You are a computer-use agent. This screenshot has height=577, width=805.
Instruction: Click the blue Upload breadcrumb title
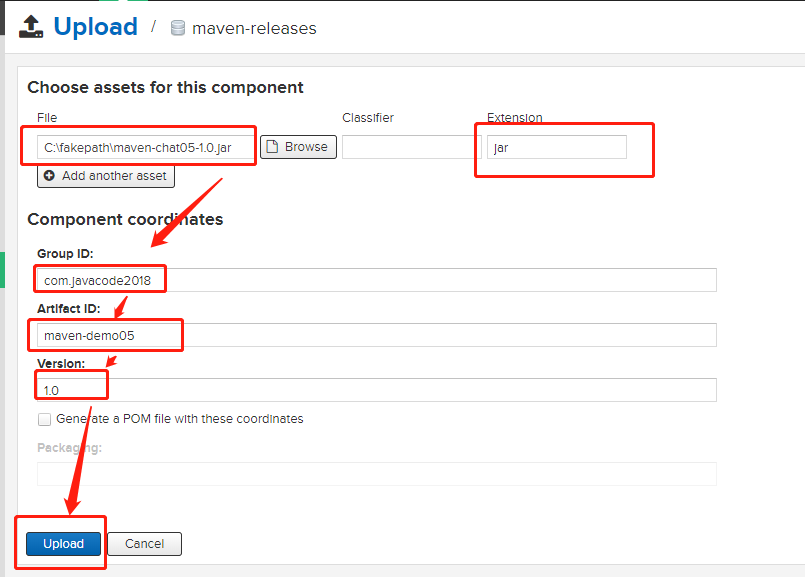click(95, 27)
